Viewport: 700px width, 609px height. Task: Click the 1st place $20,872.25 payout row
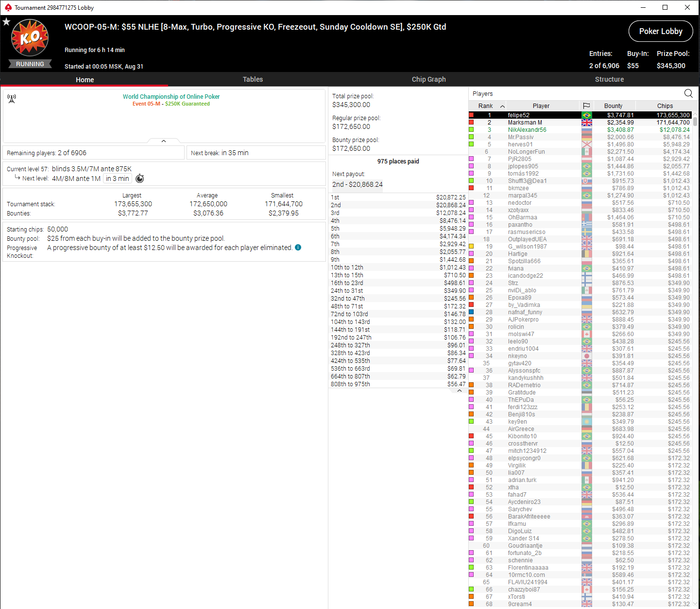point(398,197)
